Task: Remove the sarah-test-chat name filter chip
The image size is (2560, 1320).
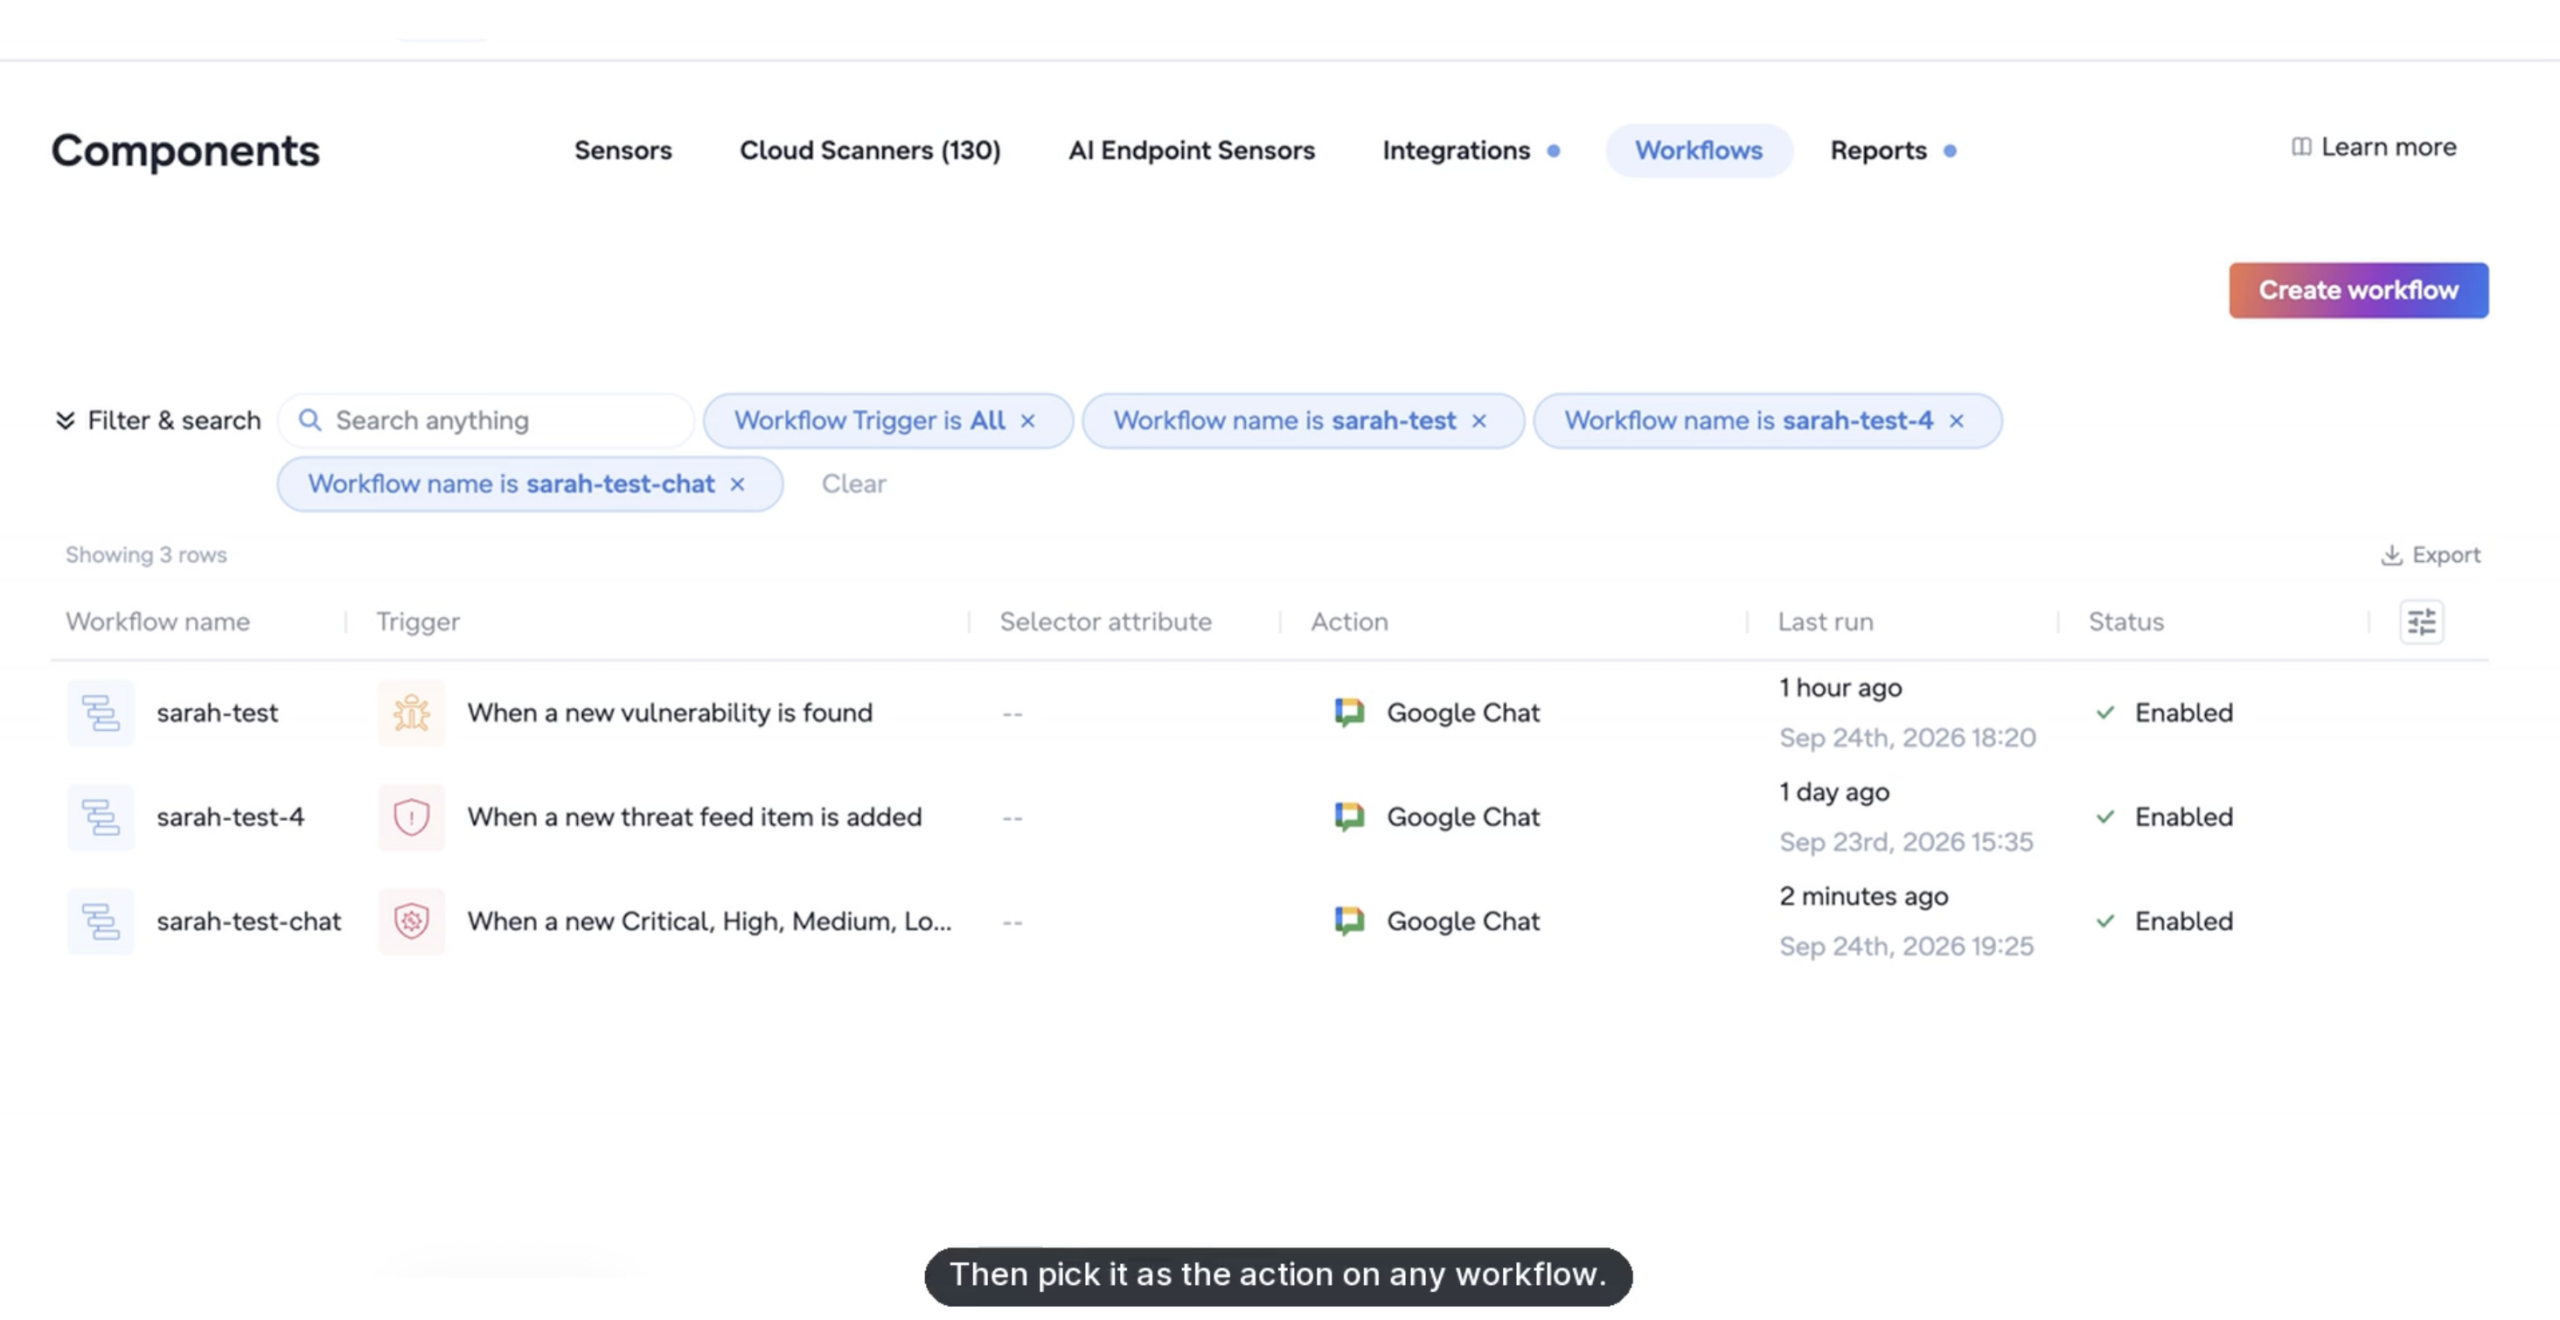Action: pos(738,484)
